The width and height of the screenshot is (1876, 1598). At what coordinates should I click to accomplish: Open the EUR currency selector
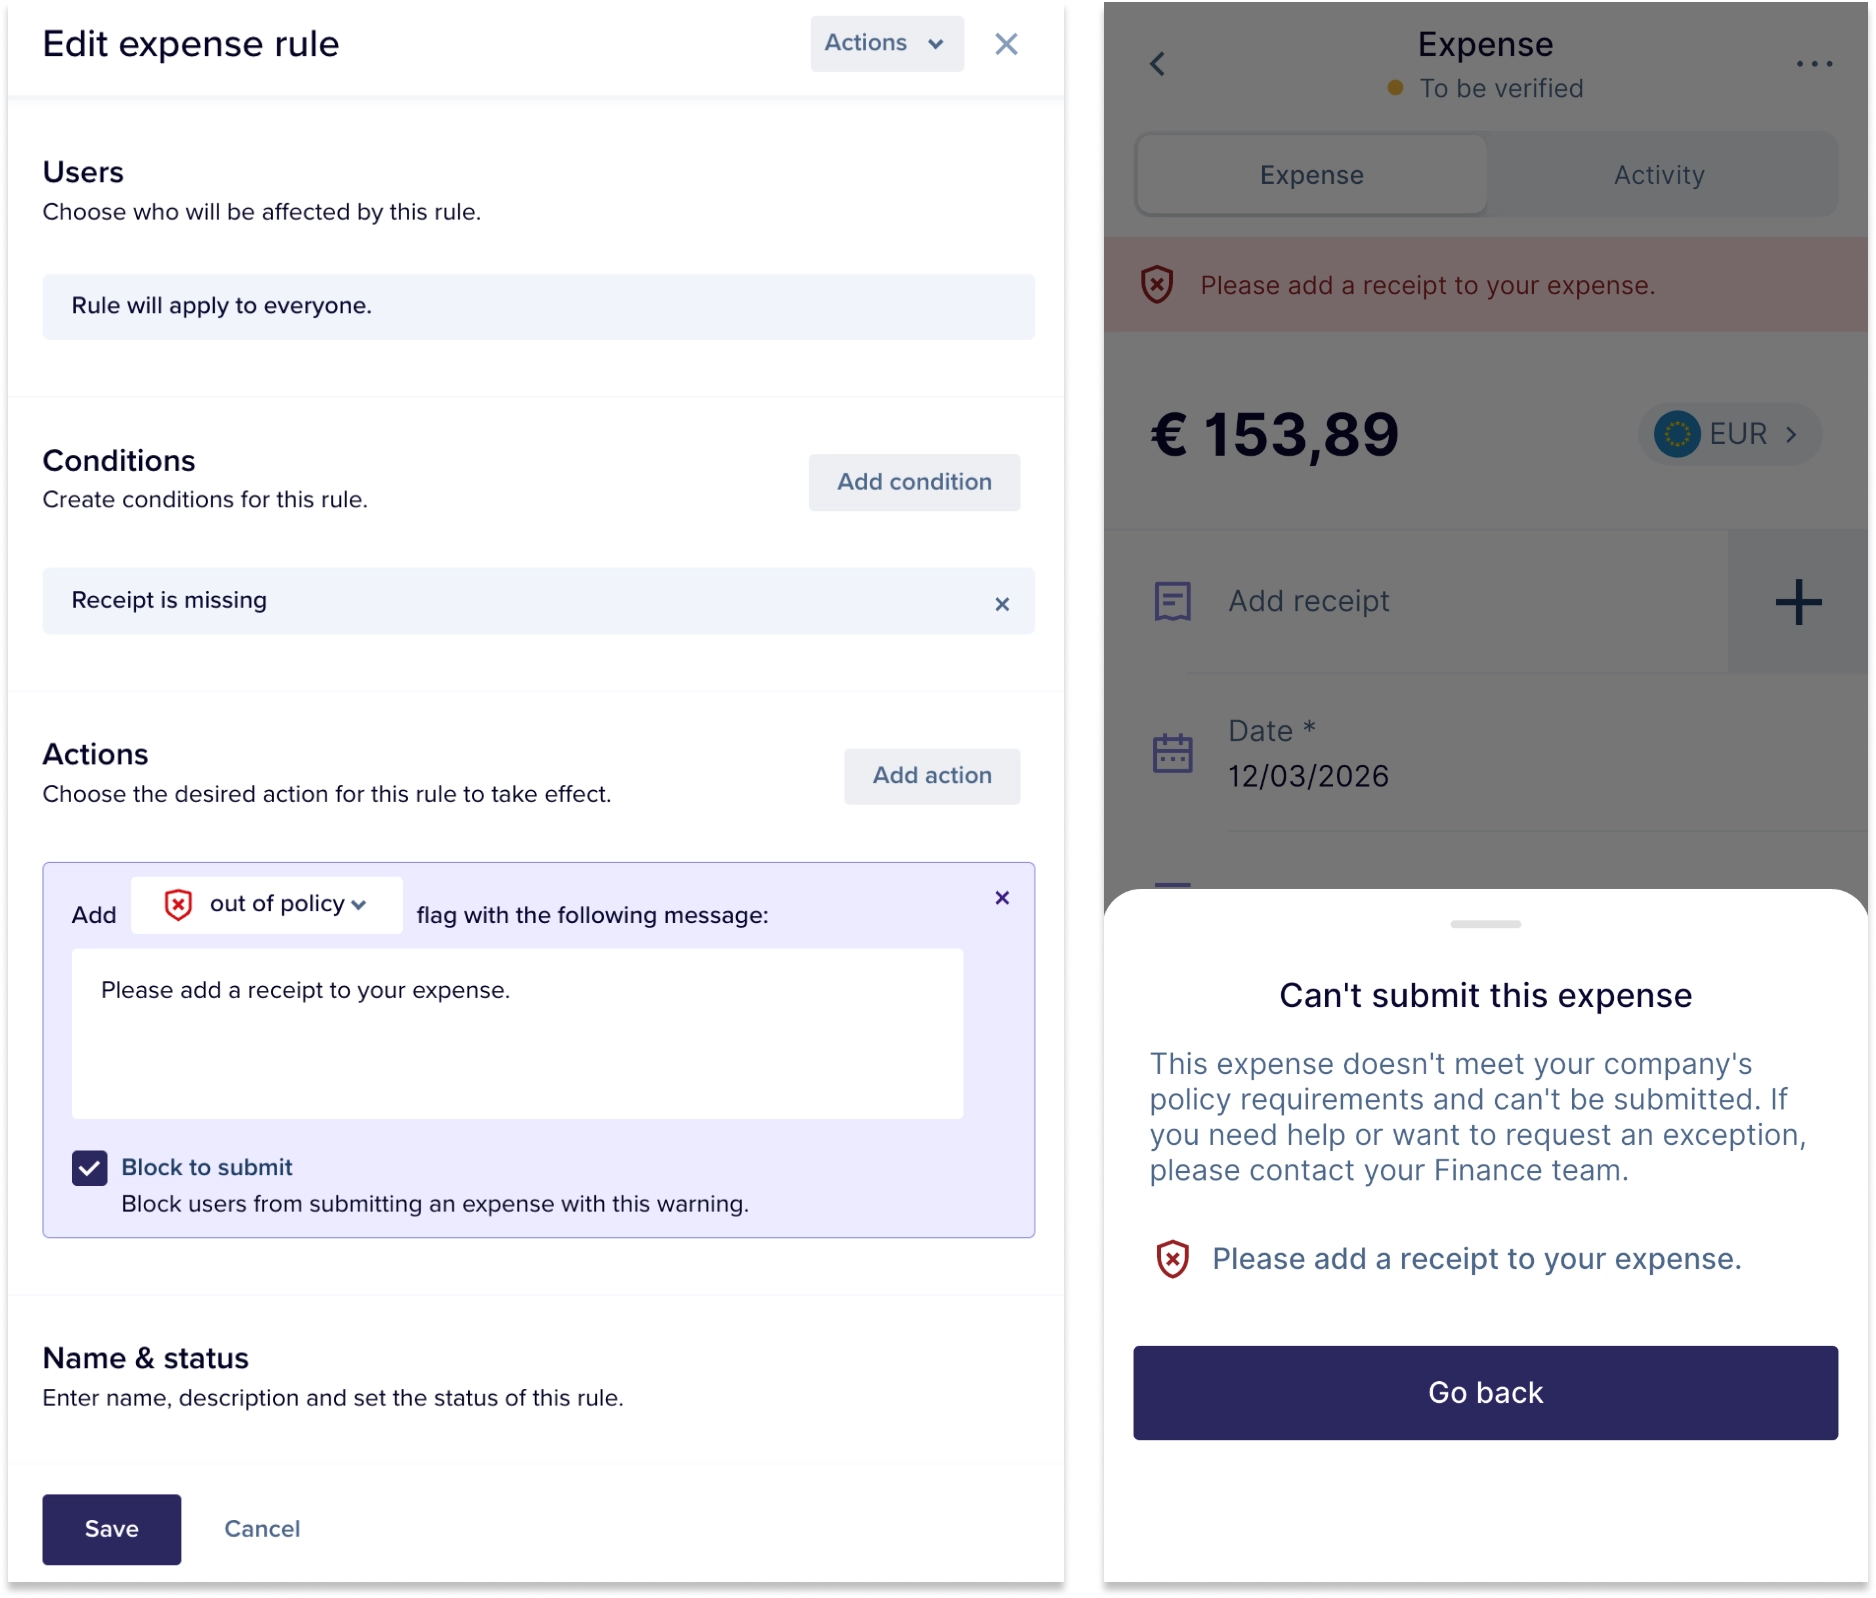pyautogui.click(x=1729, y=434)
